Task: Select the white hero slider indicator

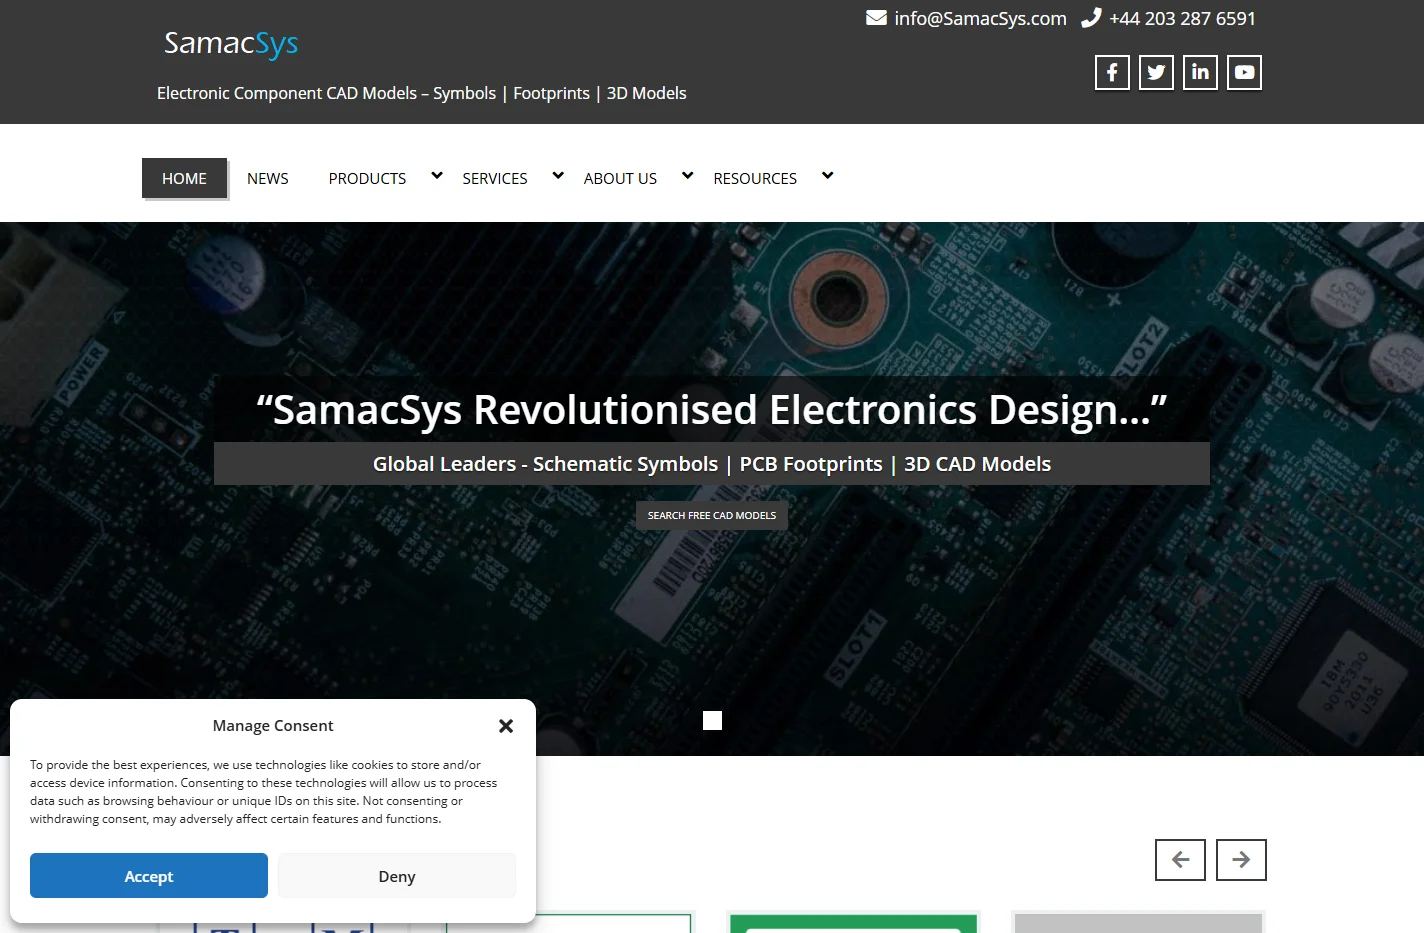Action: [712, 720]
